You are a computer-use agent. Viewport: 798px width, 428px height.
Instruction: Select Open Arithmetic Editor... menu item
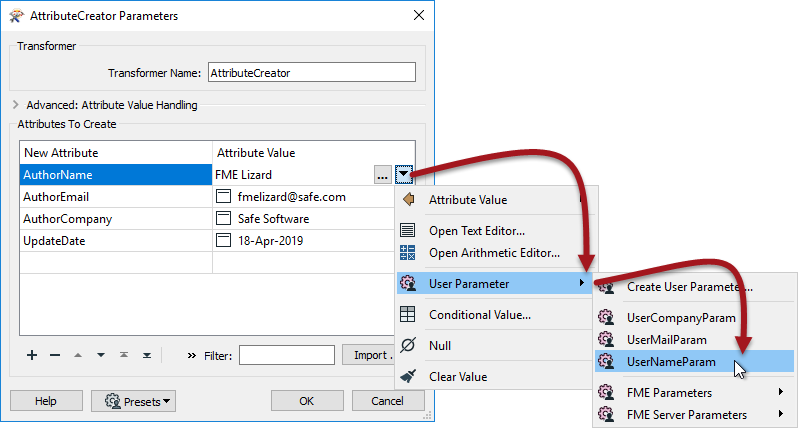[494, 253]
